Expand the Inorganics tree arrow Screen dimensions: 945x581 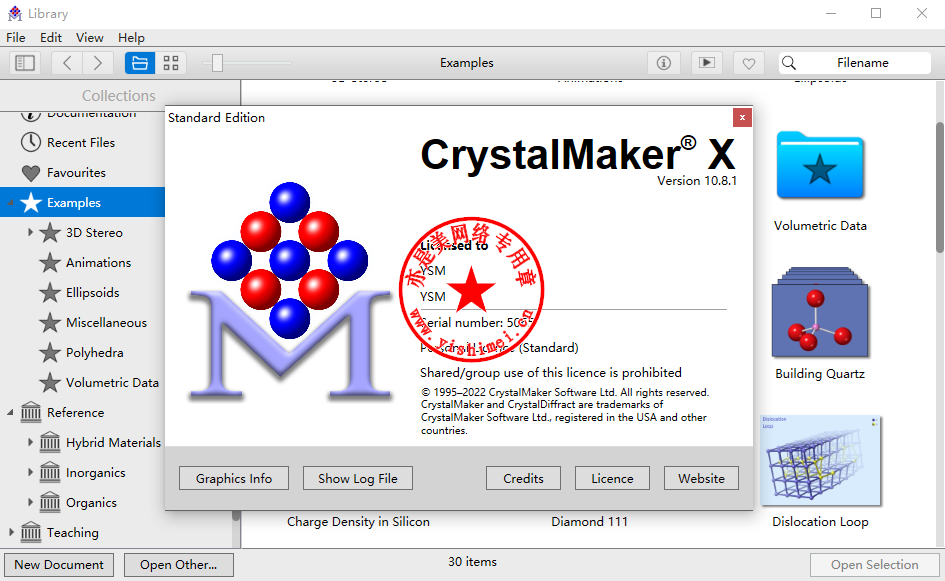click(30, 472)
